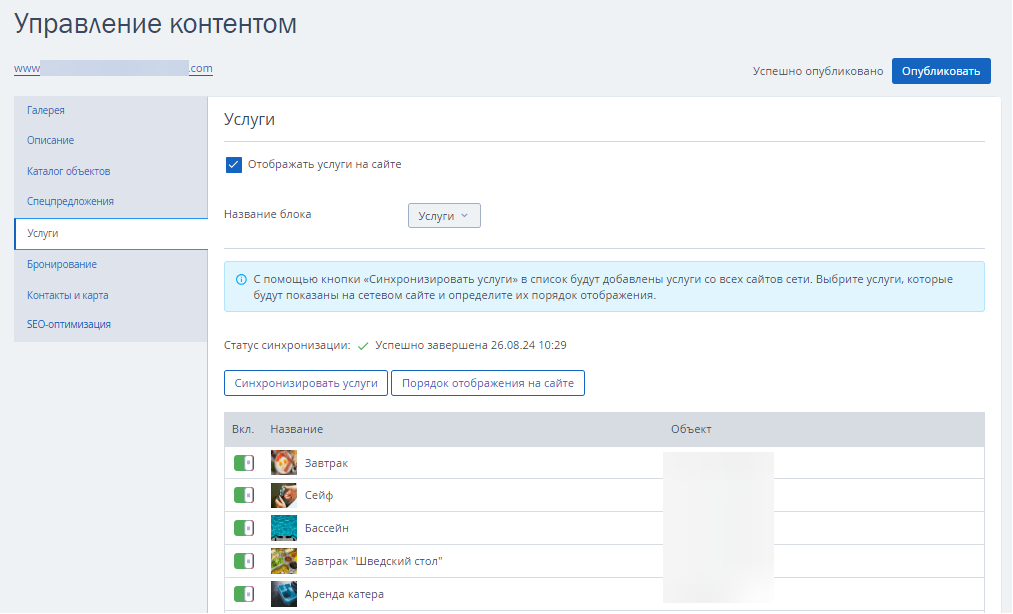Uncheck Отображать услуги на сайте checkbox
Image resolution: width=1013 pixels, height=614 pixels.
(234, 165)
